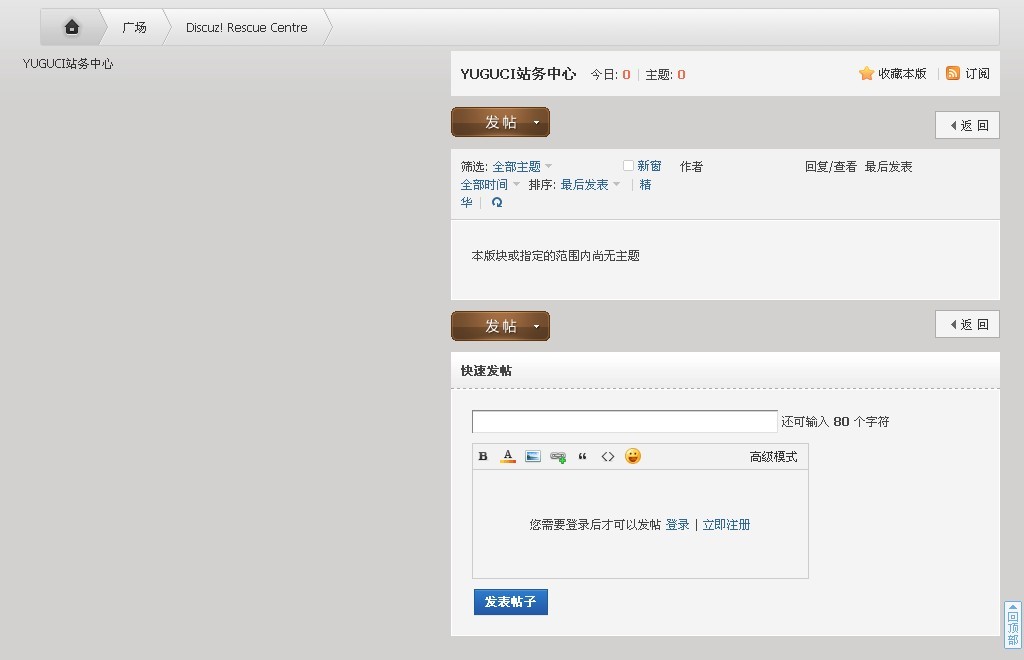Click the 收藏本版 star icon

(x=866, y=73)
